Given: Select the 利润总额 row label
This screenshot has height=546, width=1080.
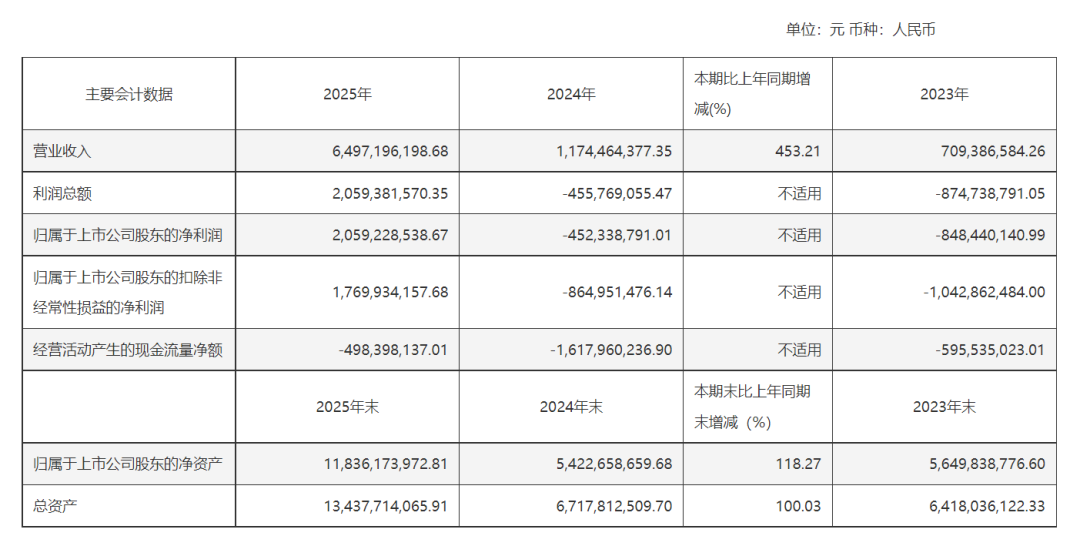Looking at the screenshot, I should click(x=62, y=193).
